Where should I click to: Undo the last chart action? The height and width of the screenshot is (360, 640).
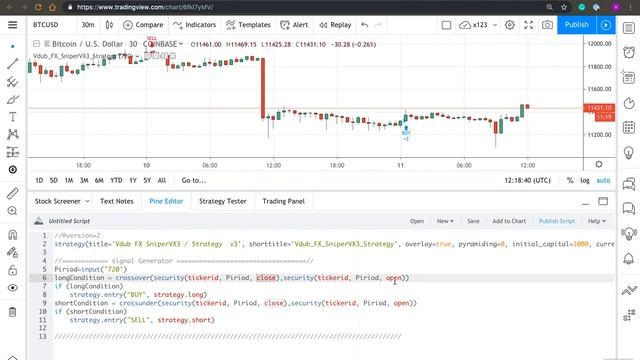[364, 25]
